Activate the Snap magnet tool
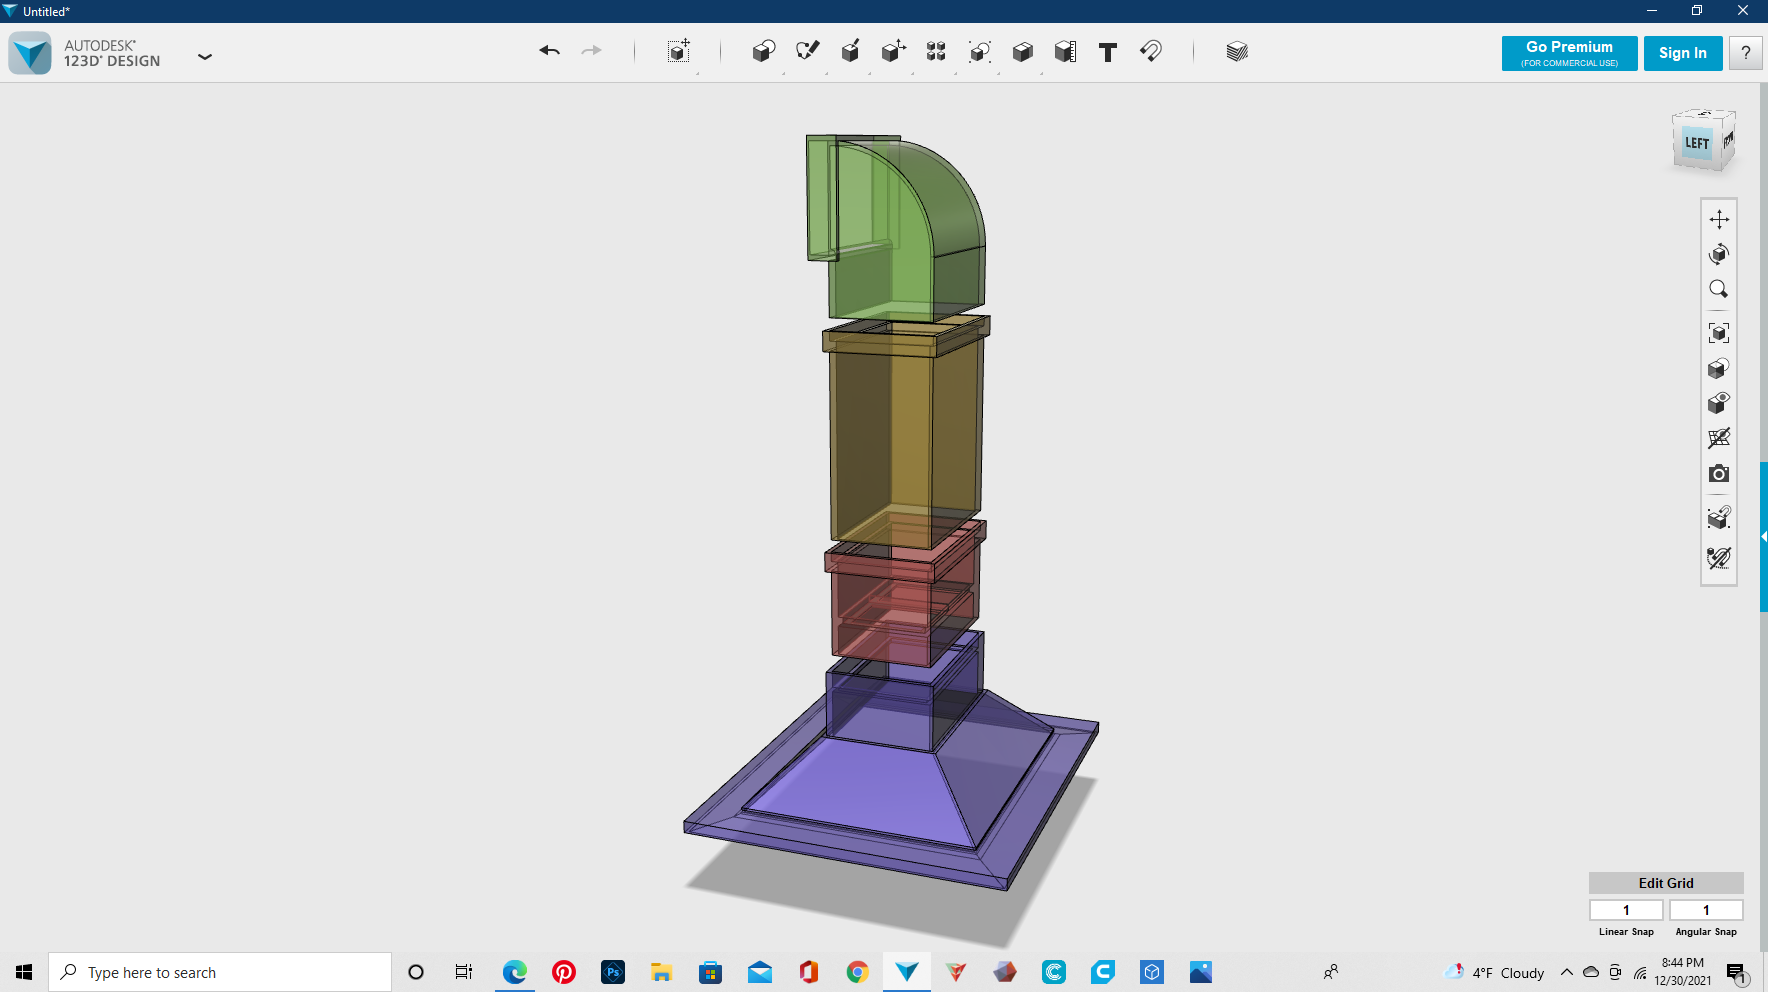This screenshot has width=1768, height=992. tap(1151, 52)
